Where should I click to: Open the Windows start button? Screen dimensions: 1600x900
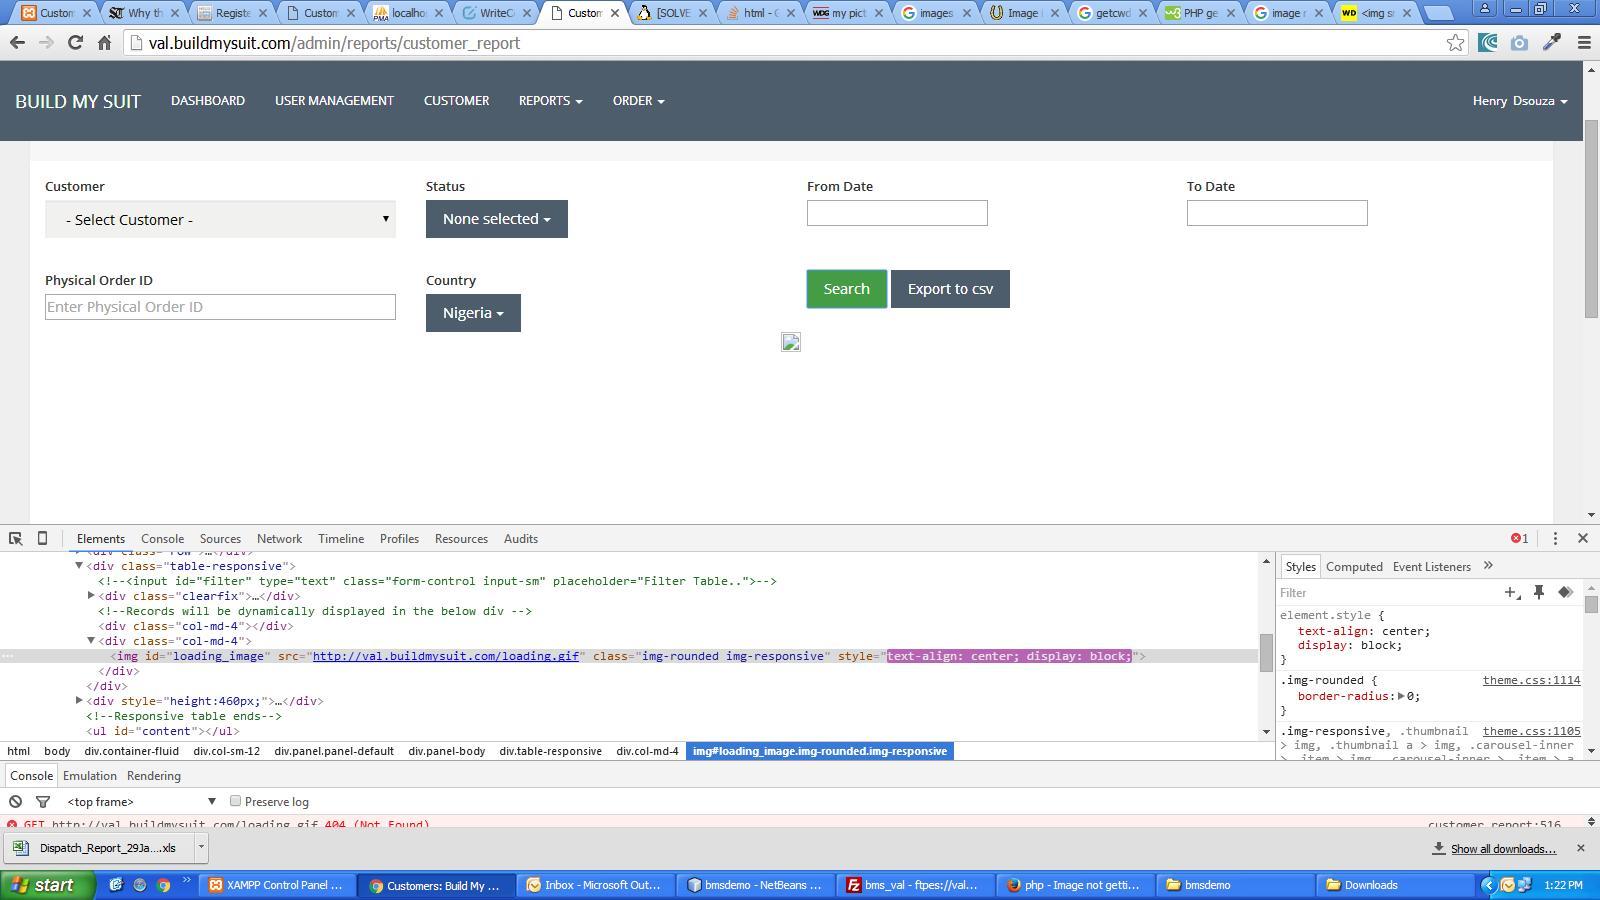tap(48, 885)
